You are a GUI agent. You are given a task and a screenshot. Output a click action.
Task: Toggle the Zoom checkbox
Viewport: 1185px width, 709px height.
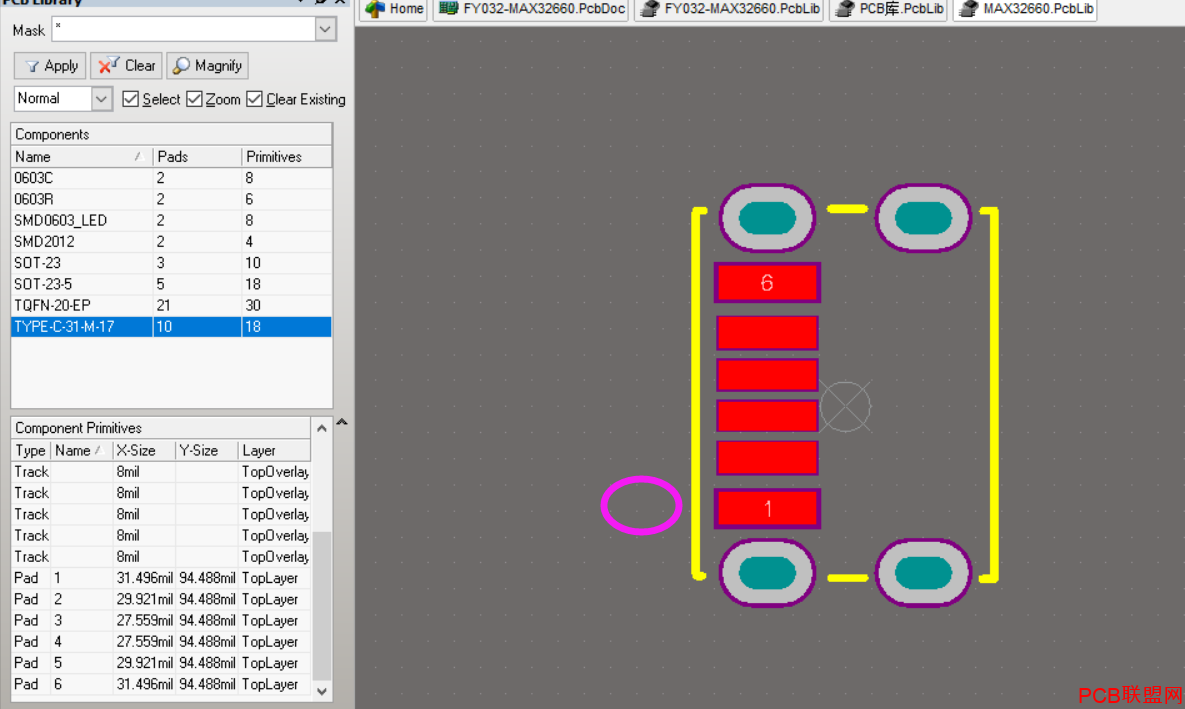tap(194, 99)
